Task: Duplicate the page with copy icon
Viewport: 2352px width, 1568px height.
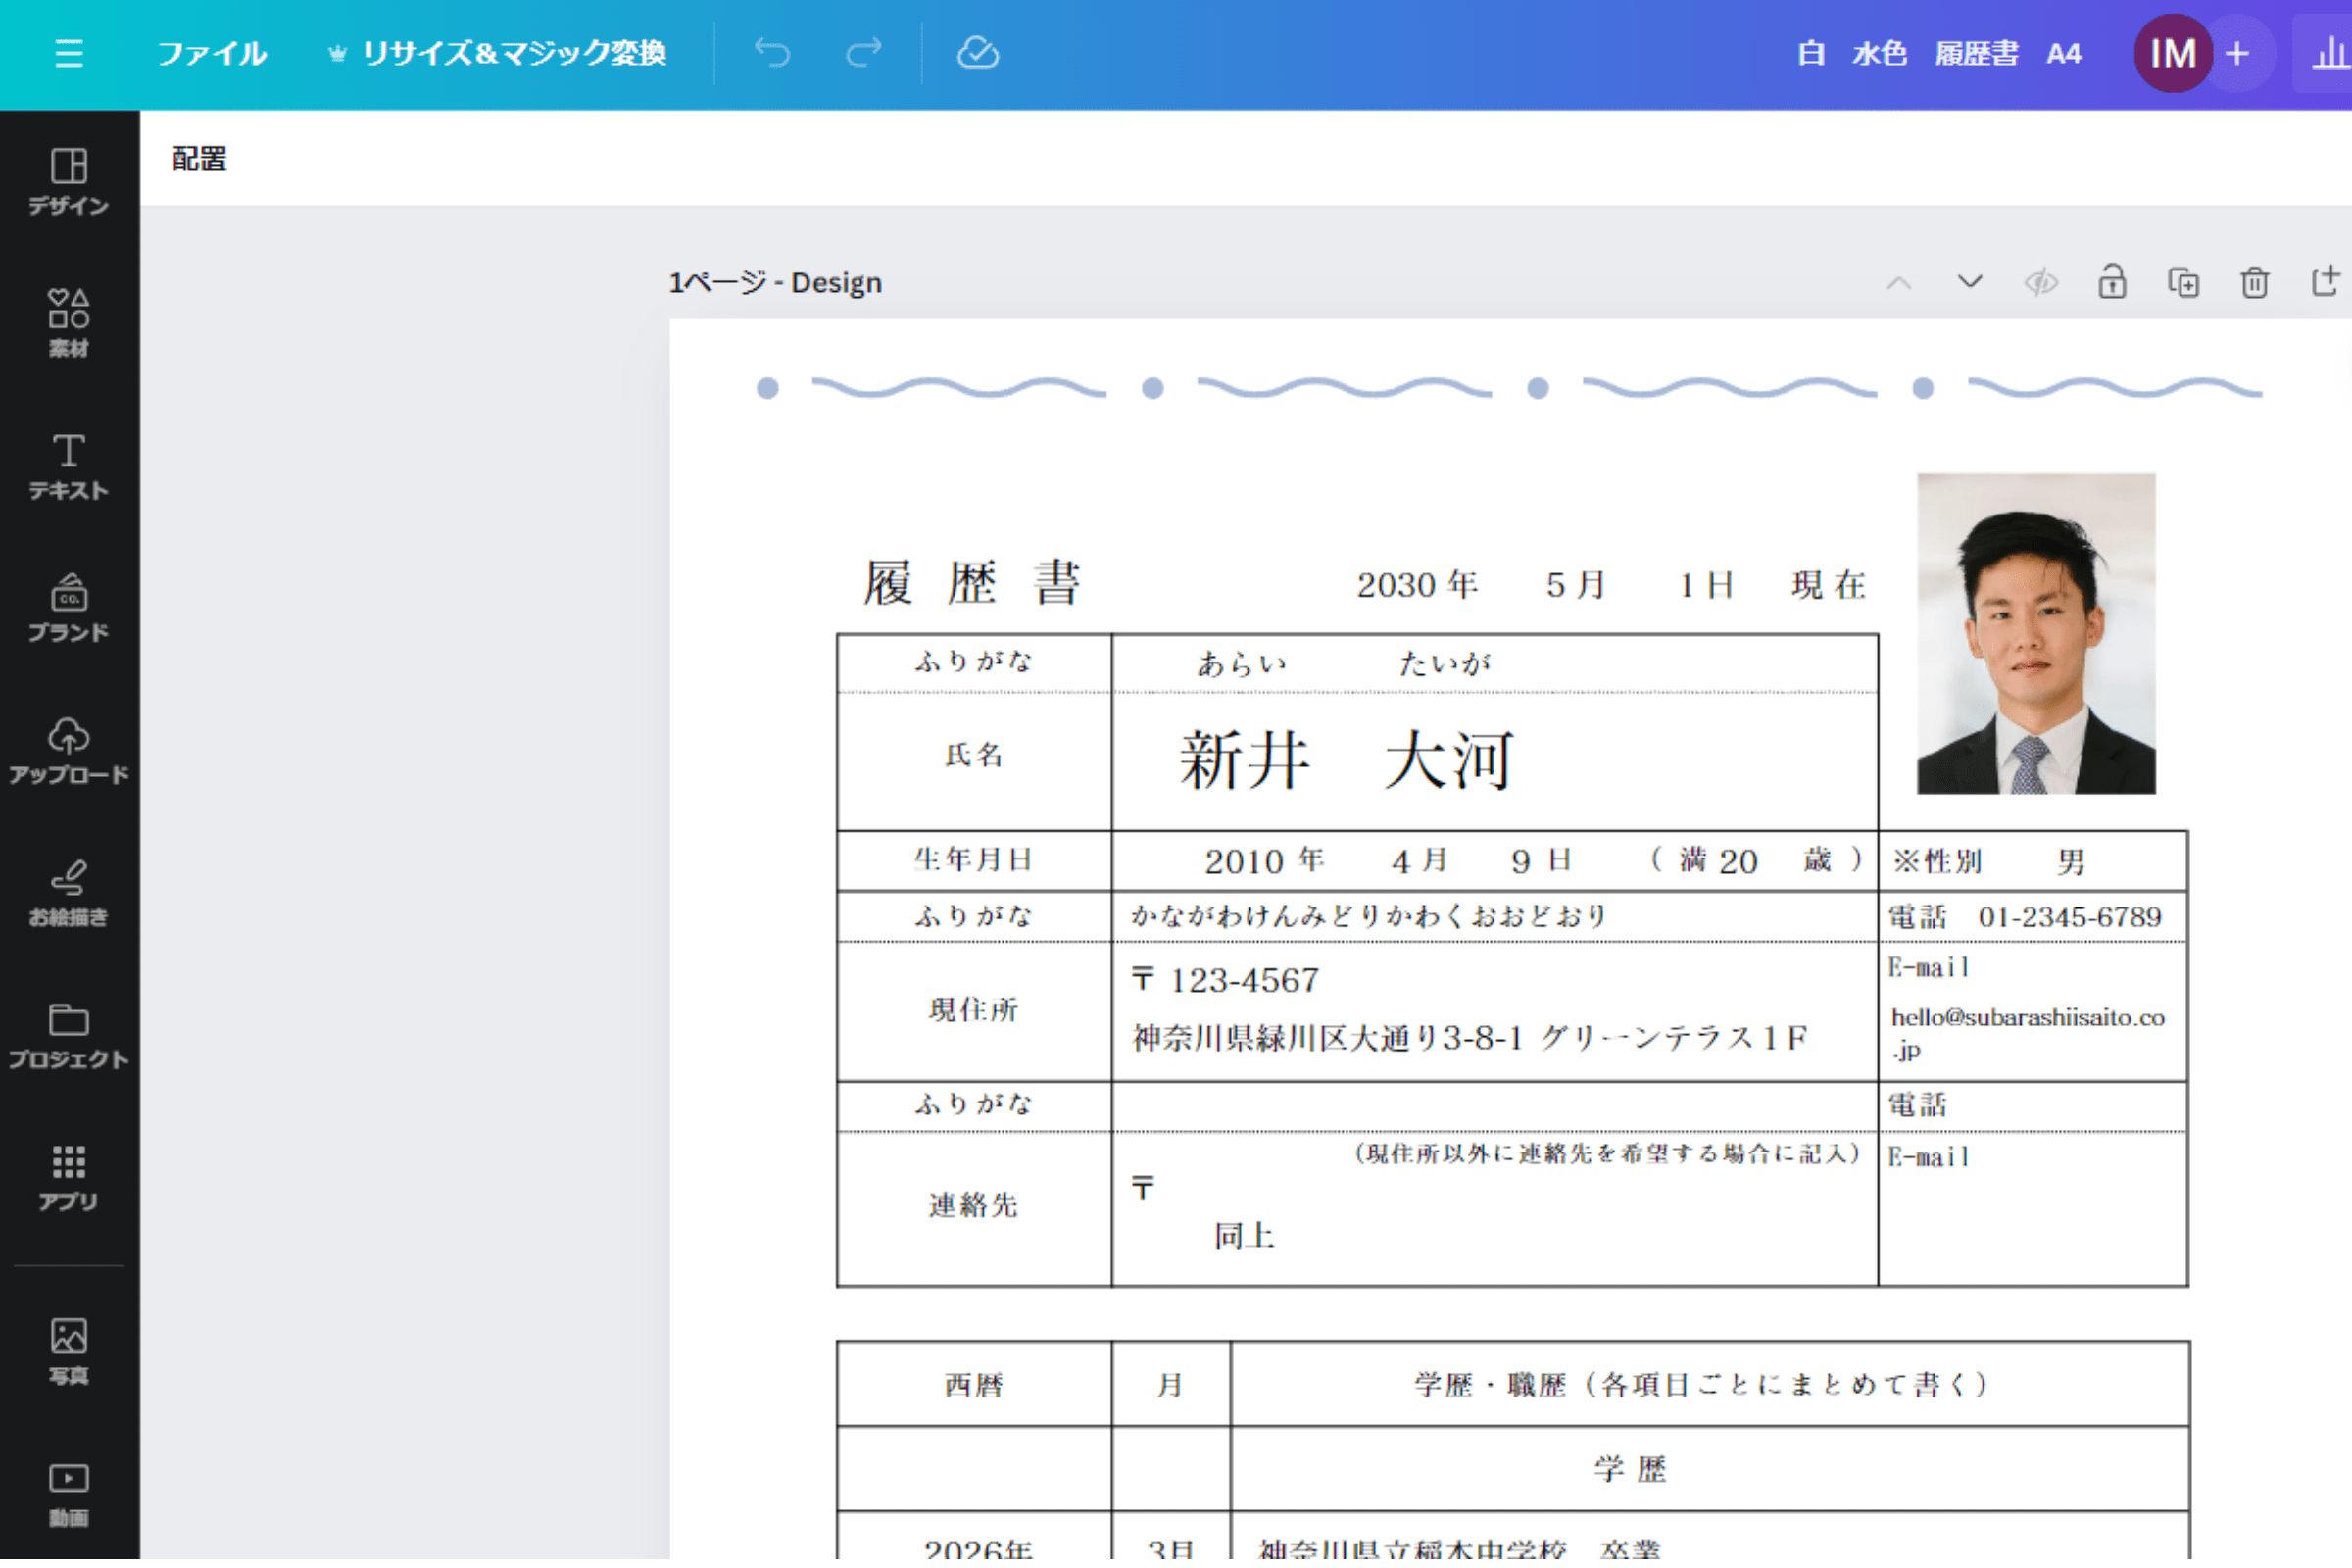Action: pos(2183,283)
